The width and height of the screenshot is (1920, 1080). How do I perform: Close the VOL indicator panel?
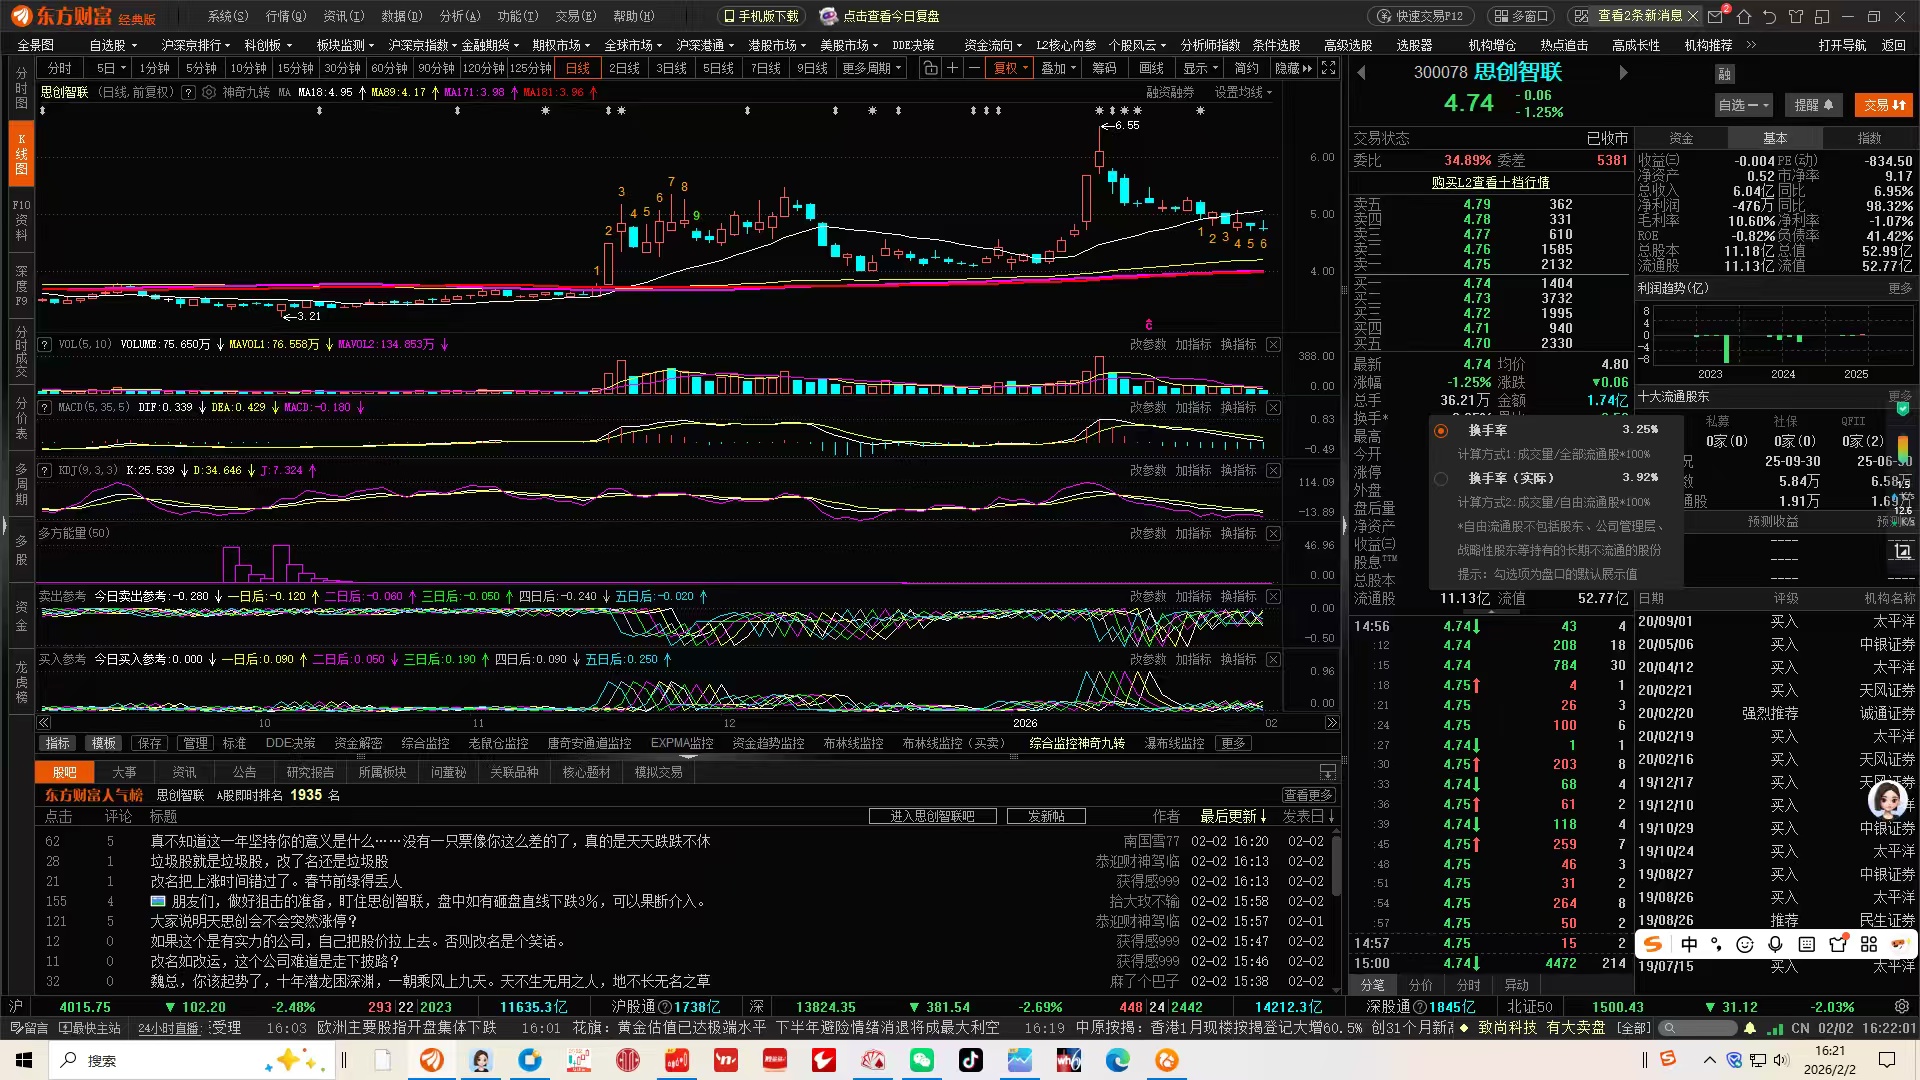[1273, 344]
